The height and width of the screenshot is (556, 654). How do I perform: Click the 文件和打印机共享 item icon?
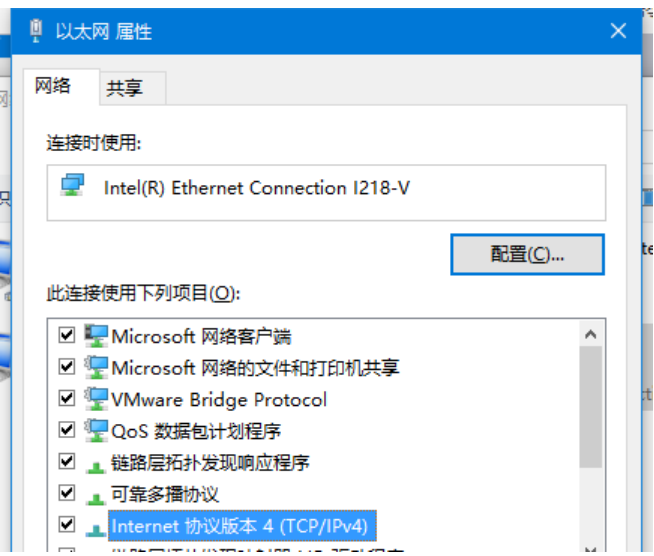[96, 367]
